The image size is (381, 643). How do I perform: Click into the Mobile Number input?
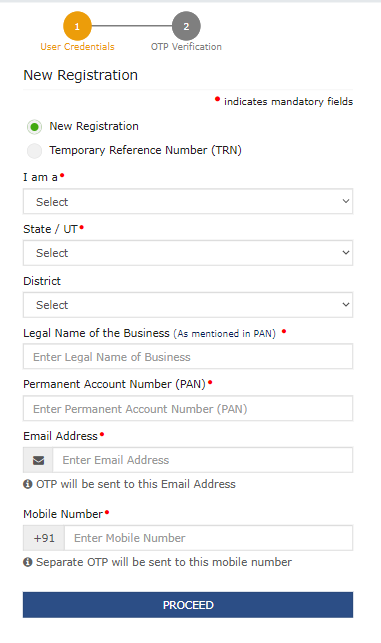click(x=209, y=538)
